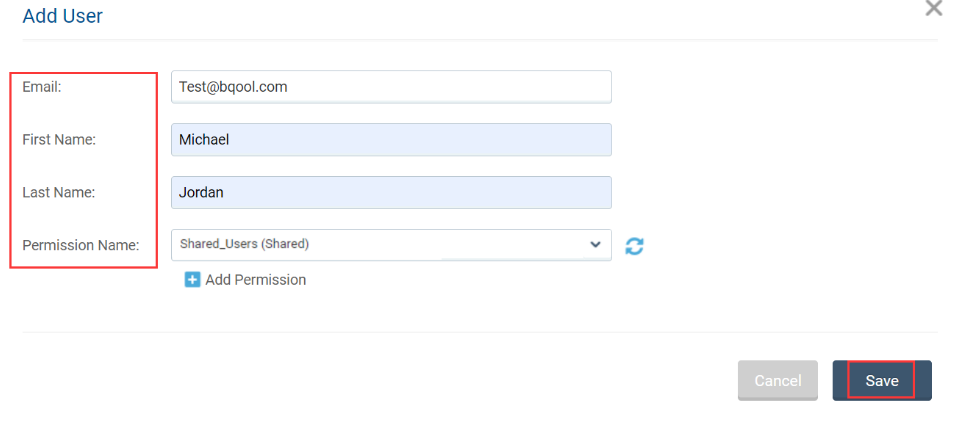The height and width of the screenshot is (435, 960).
Task: Click the "Permission Name:" label
Action: tap(81, 245)
